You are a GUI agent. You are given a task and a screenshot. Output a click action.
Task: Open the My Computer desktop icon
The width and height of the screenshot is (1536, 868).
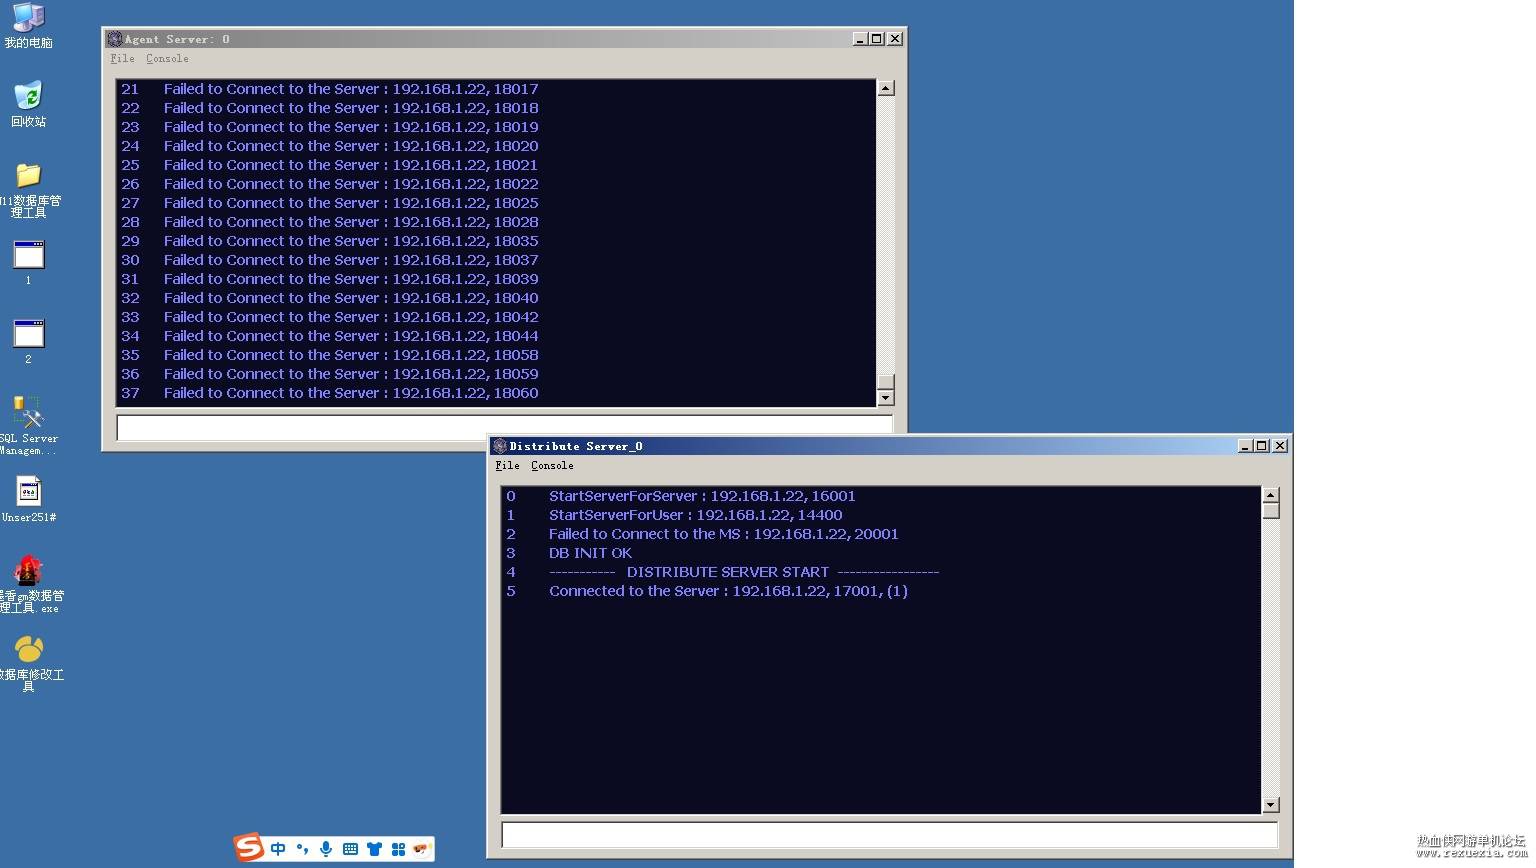(x=28, y=25)
